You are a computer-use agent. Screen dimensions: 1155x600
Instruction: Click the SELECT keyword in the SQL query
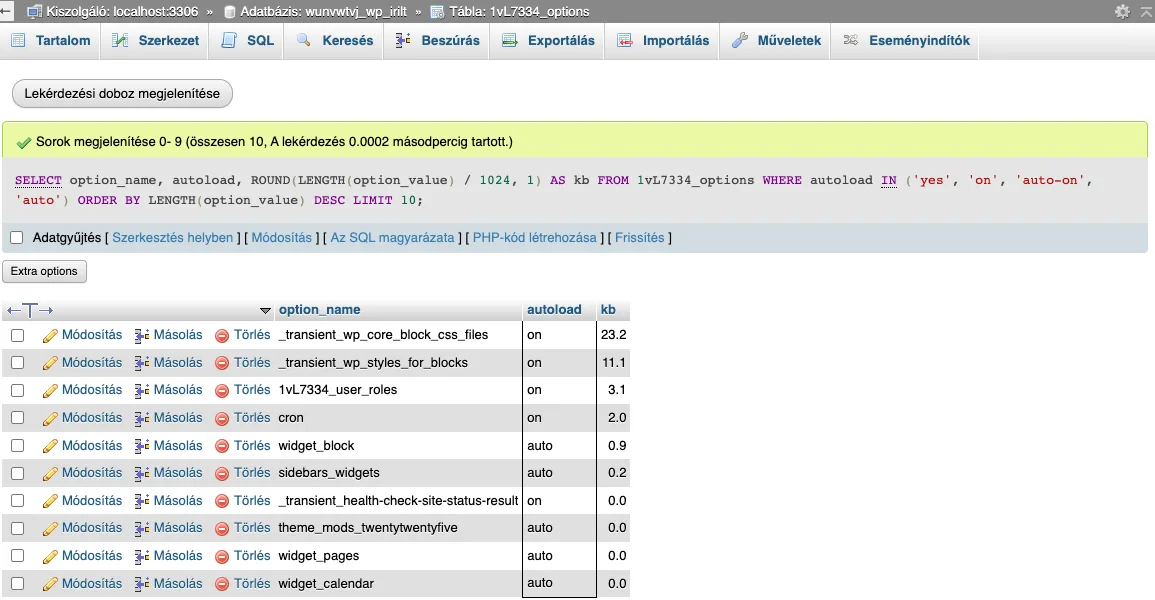(x=38, y=180)
